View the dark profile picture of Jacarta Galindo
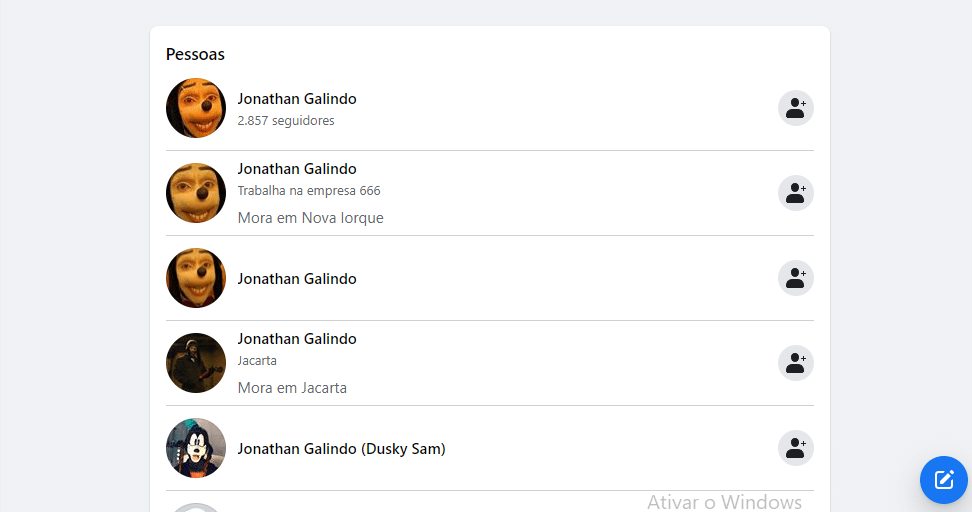Image resolution: width=972 pixels, height=512 pixels. 196,363
